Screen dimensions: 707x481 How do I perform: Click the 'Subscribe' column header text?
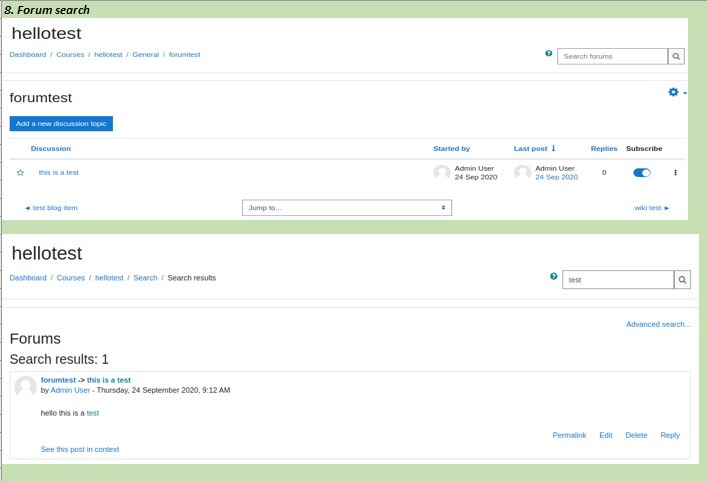(644, 148)
